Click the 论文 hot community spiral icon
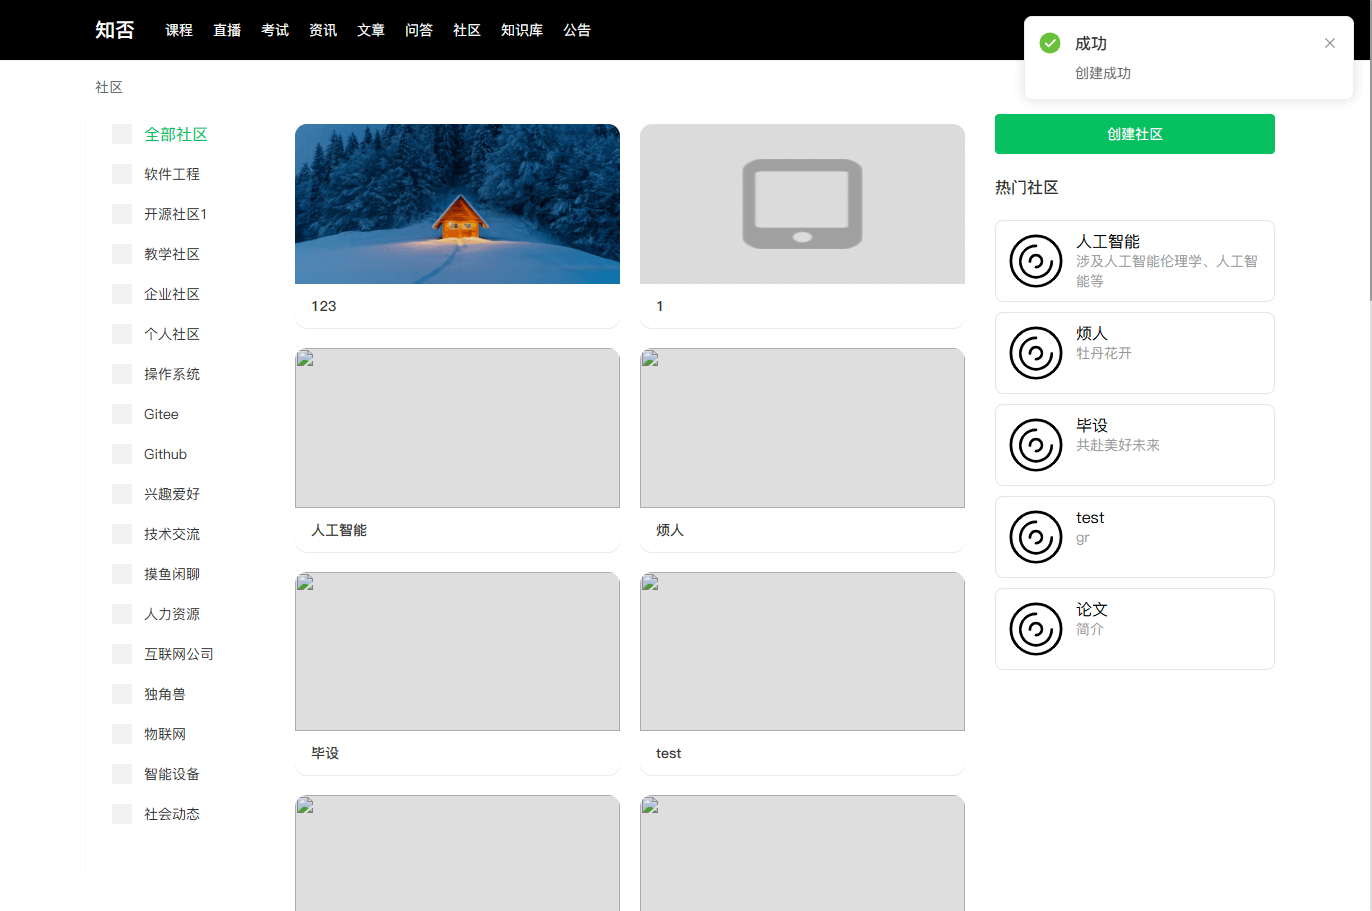This screenshot has width=1372, height=911. tap(1035, 629)
